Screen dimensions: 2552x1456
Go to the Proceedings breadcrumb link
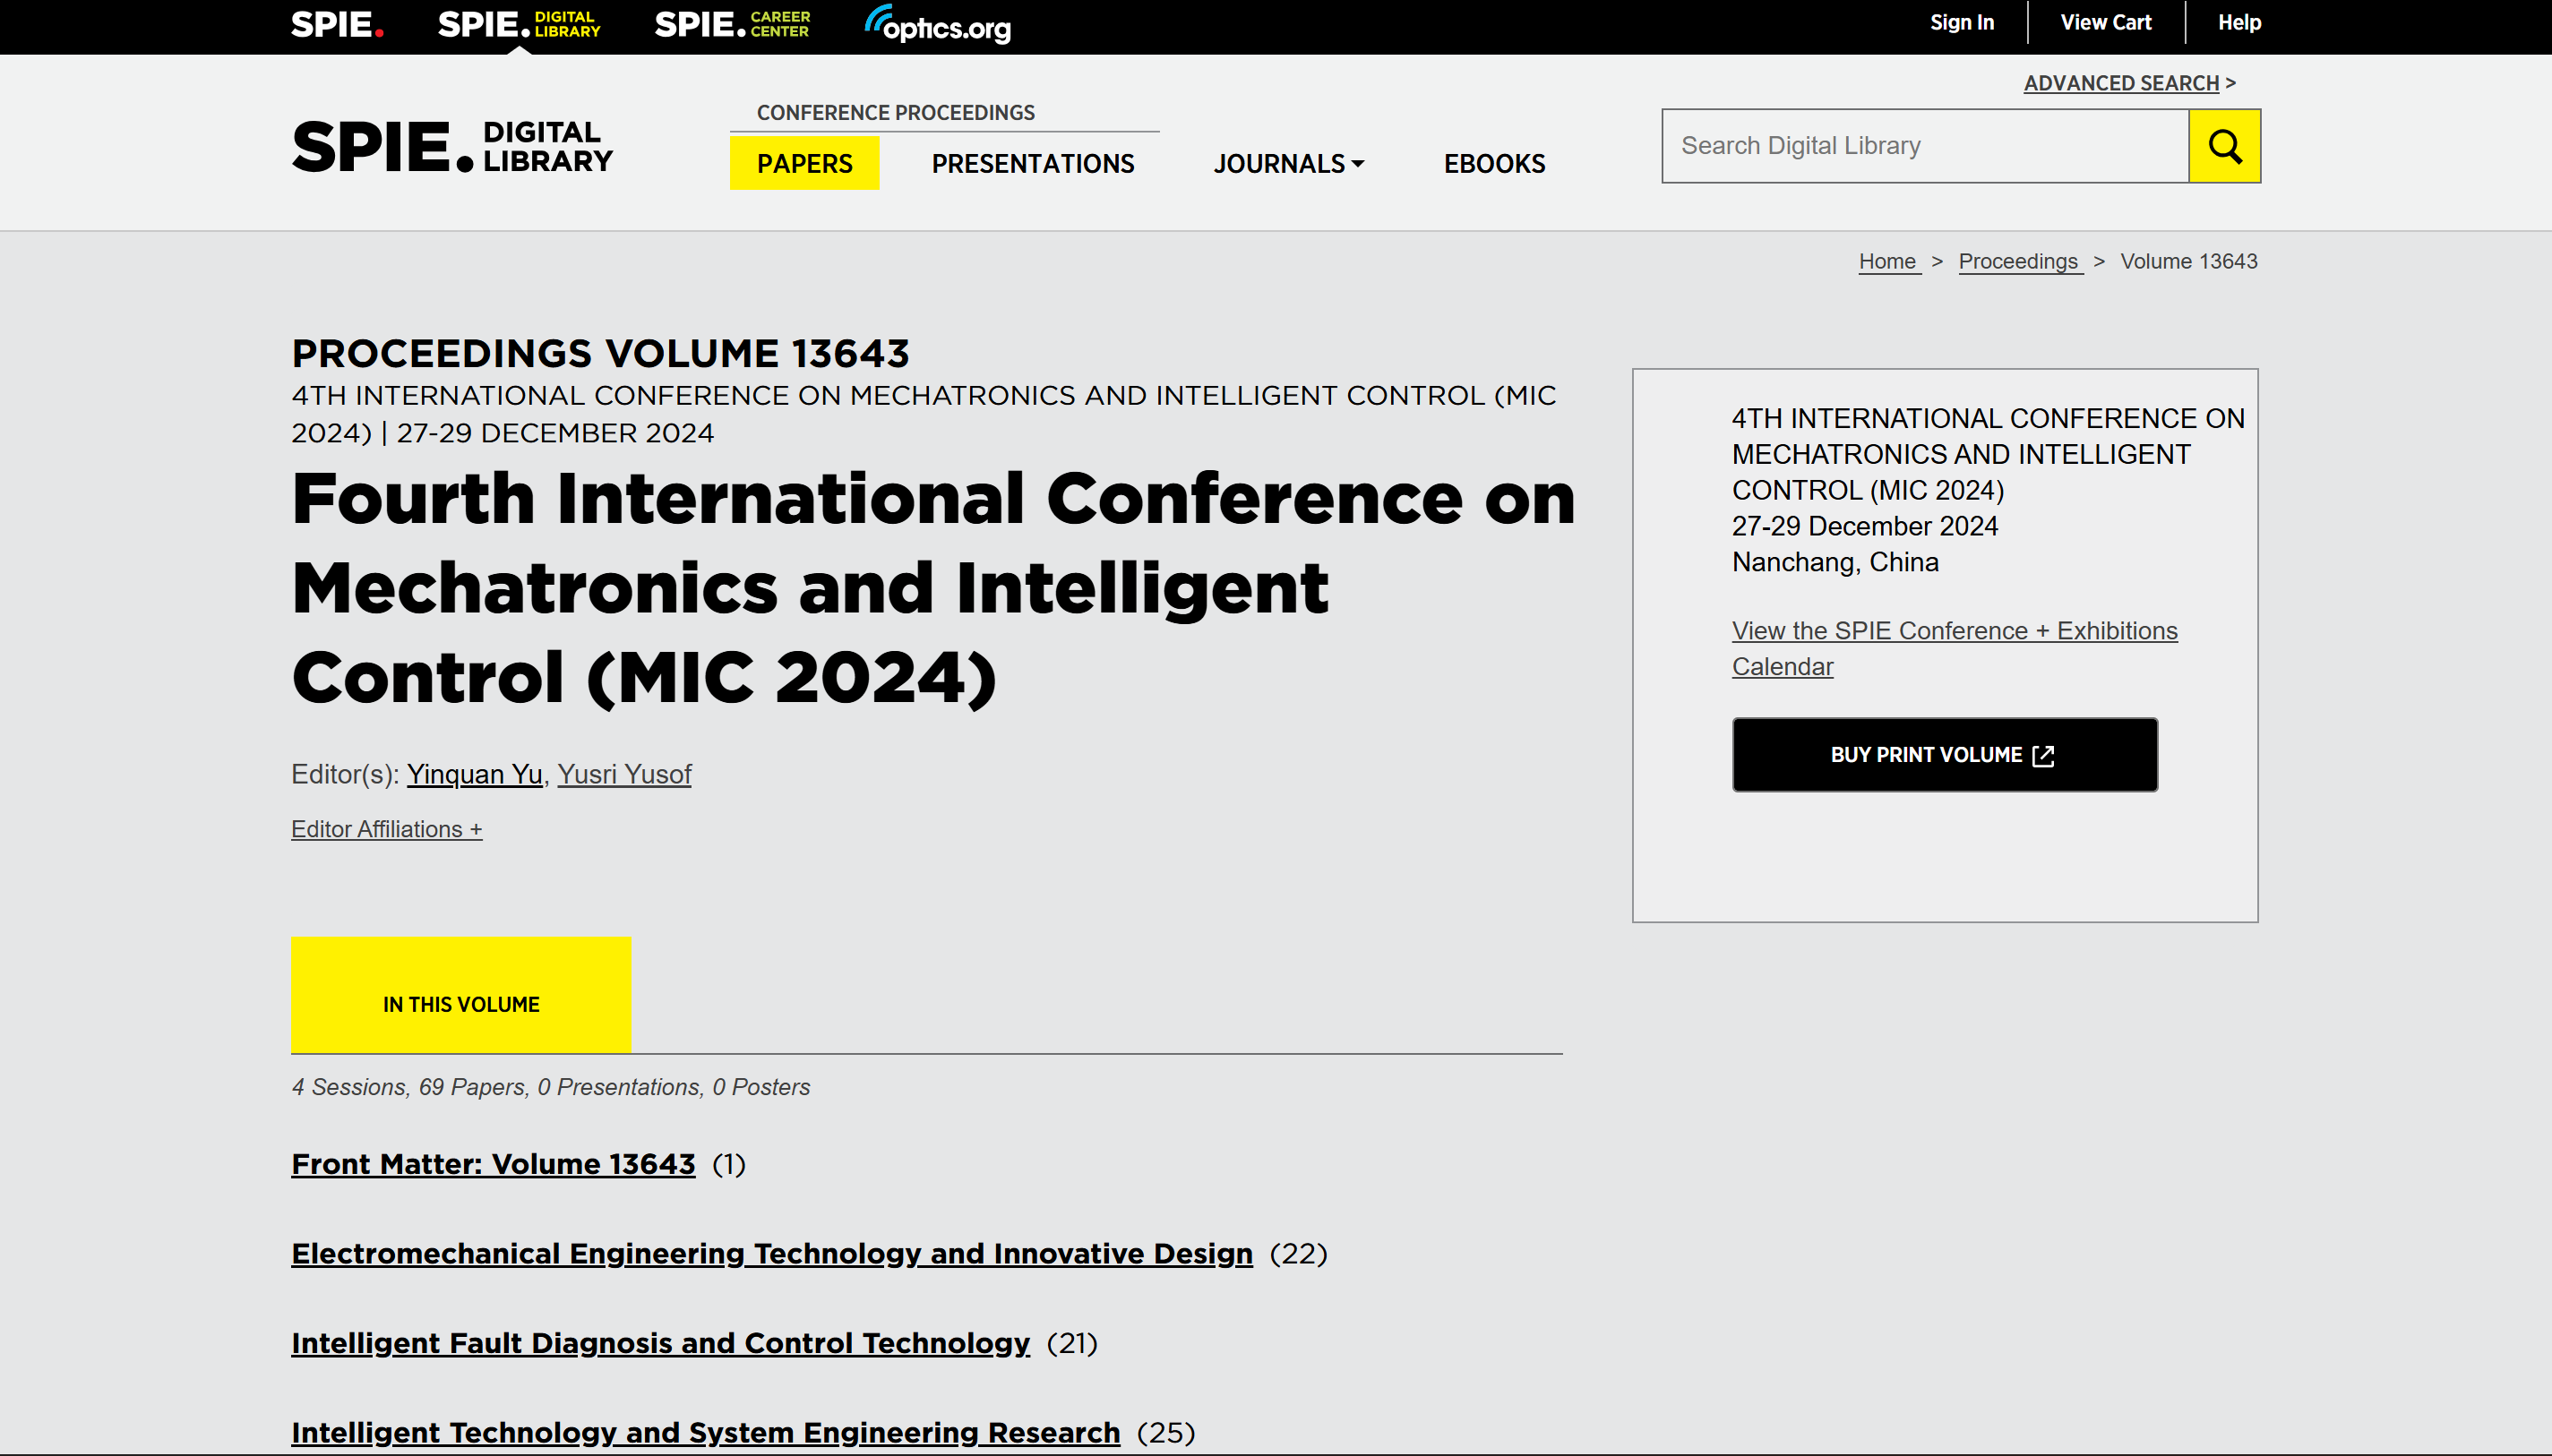(2017, 261)
